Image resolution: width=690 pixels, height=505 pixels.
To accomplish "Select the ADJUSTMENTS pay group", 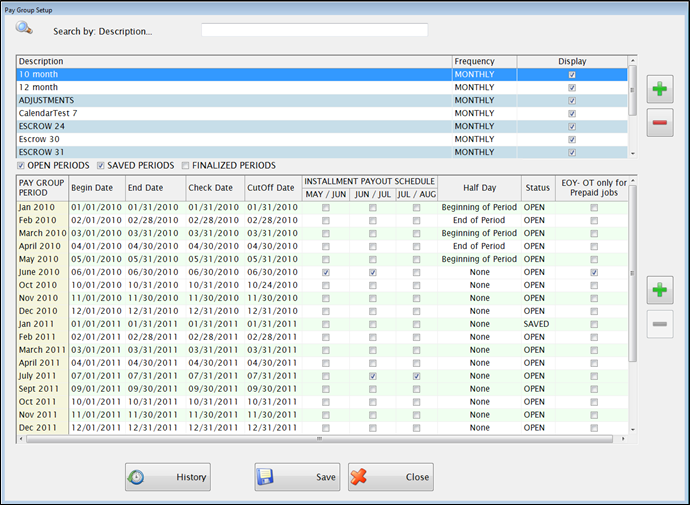I will tap(322, 100).
